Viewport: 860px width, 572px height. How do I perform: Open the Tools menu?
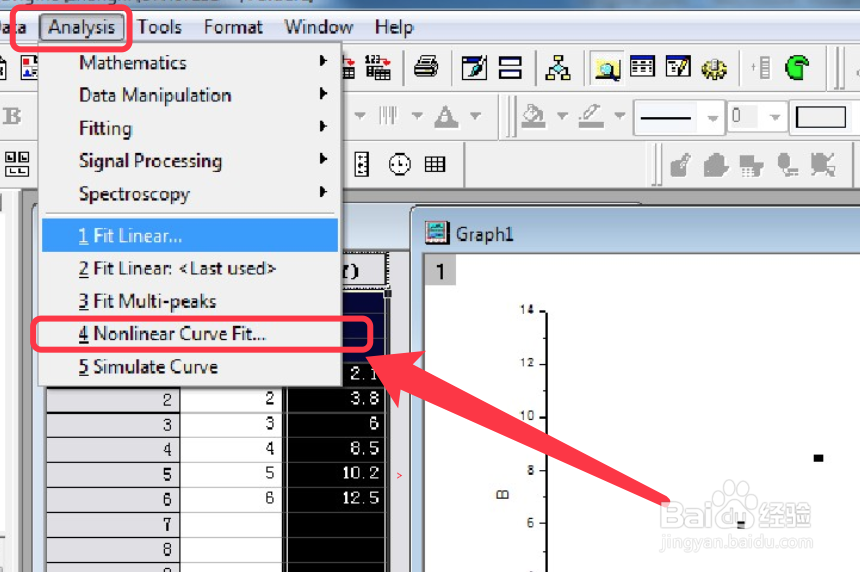[x=159, y=27]
